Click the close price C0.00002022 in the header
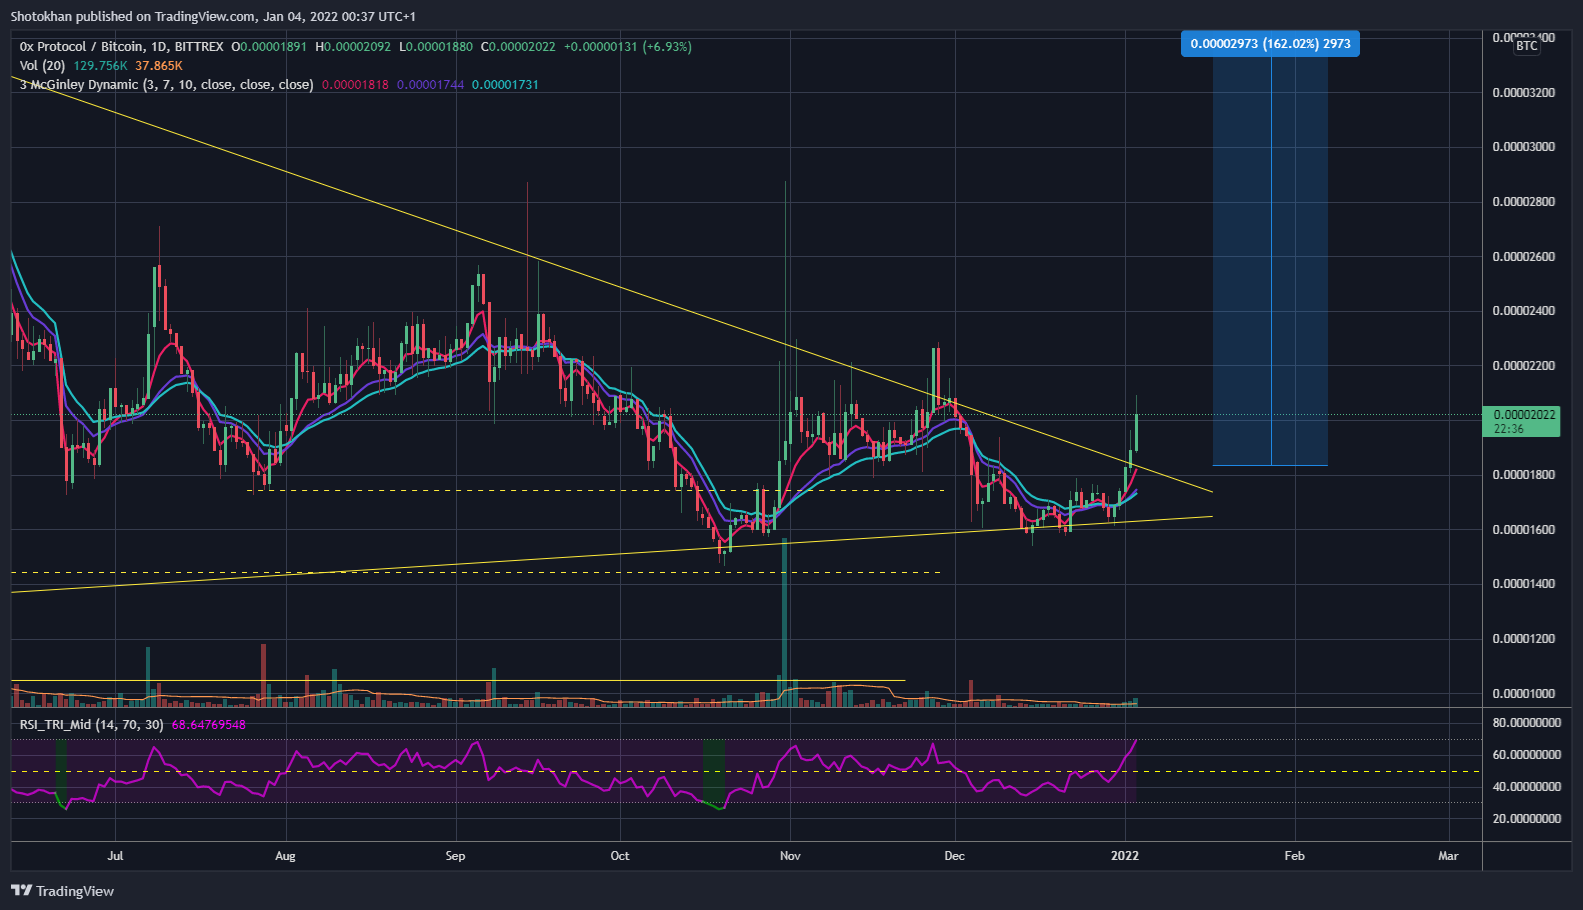The image size is (1583, 910). [518, 47]
